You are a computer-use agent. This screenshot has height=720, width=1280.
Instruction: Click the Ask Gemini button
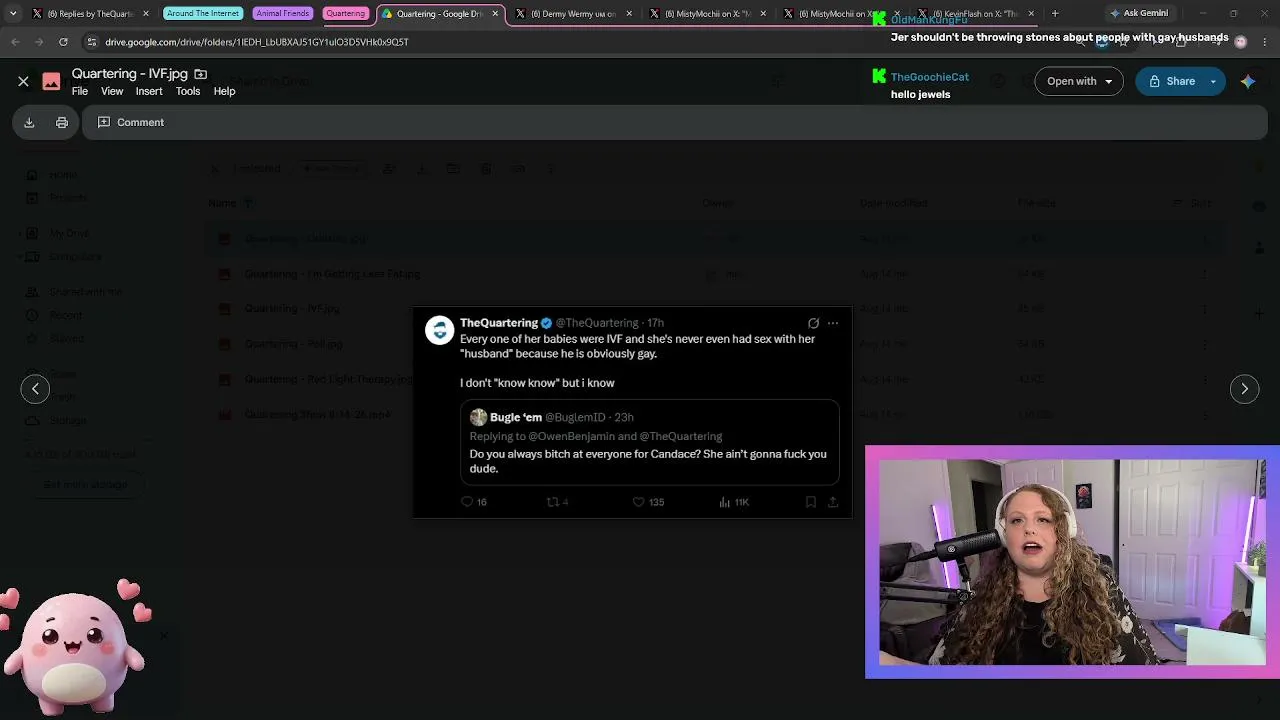(1138, 14)
